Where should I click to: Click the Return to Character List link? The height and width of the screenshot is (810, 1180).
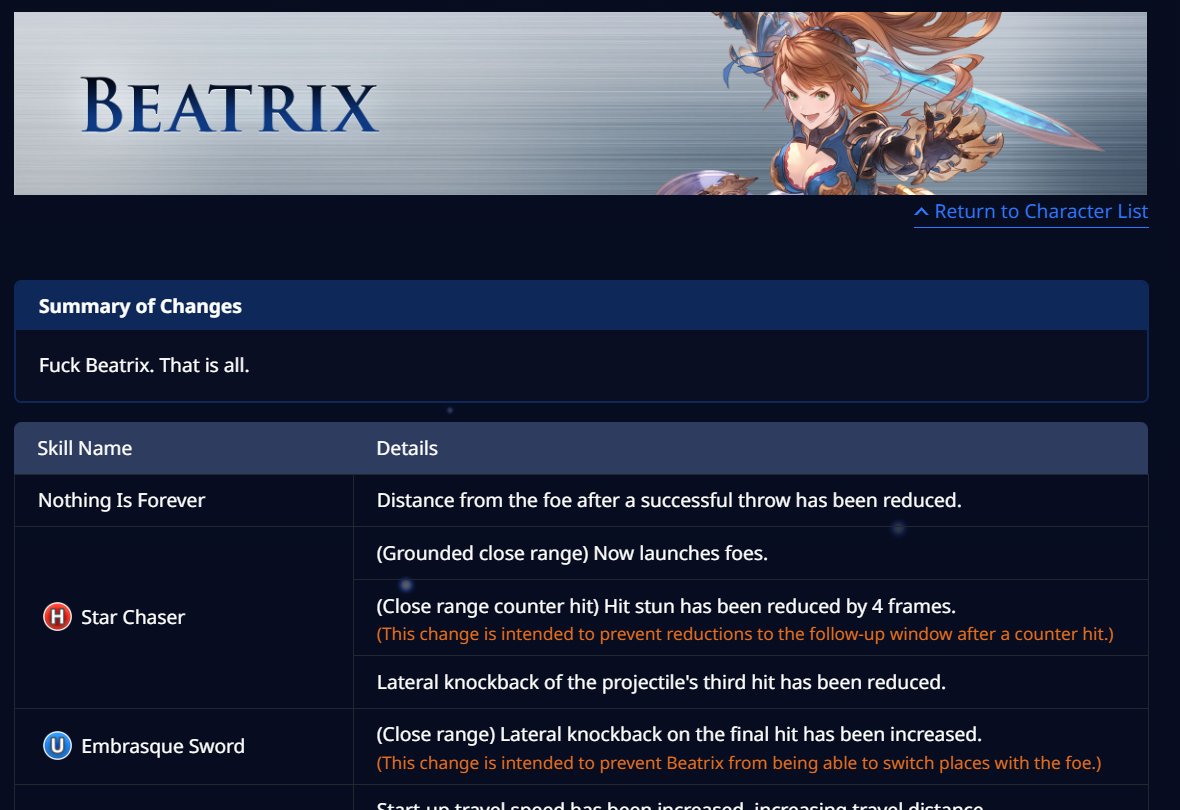[1031, 212]
